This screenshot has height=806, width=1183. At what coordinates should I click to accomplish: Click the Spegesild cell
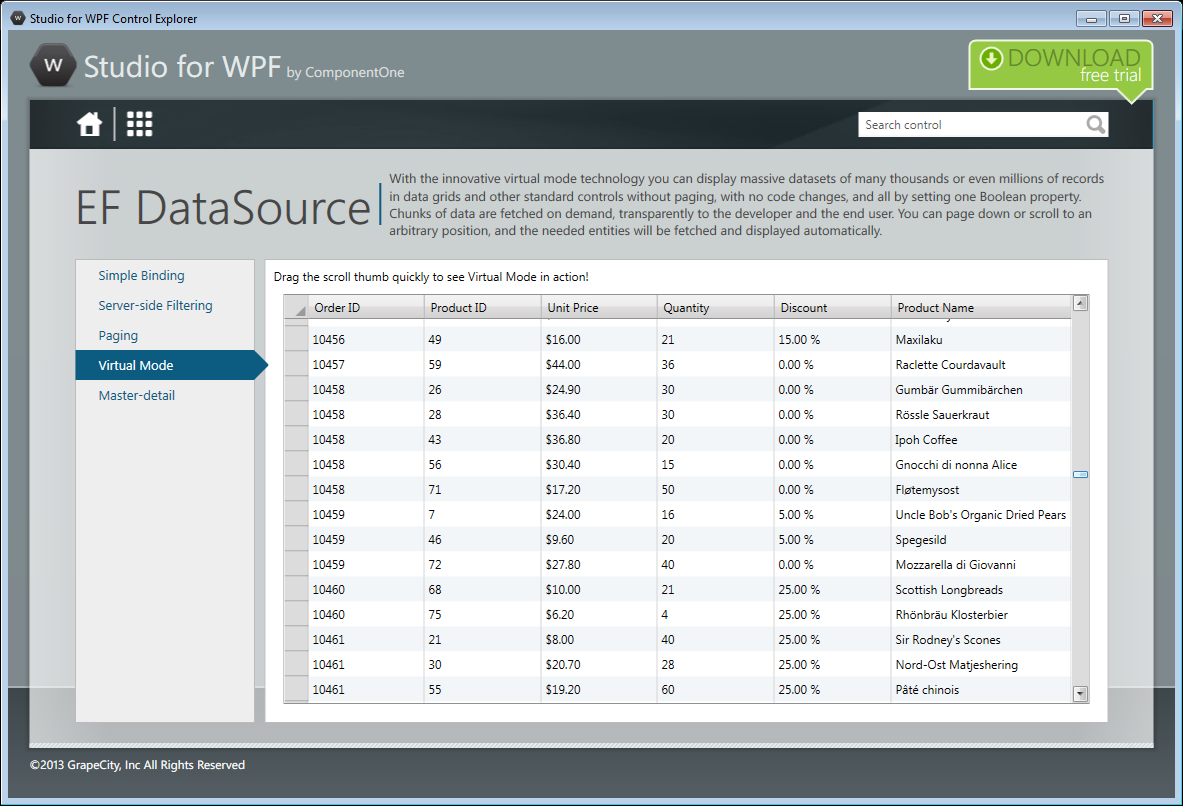pyautogui.click(x=981, y=540)
